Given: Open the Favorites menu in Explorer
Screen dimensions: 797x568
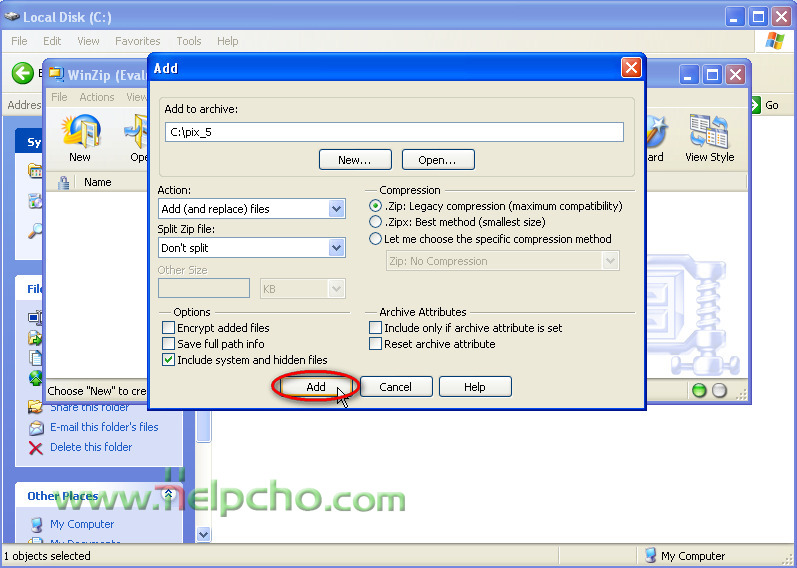Looking at the screenshot, I should tap(138, 41).
